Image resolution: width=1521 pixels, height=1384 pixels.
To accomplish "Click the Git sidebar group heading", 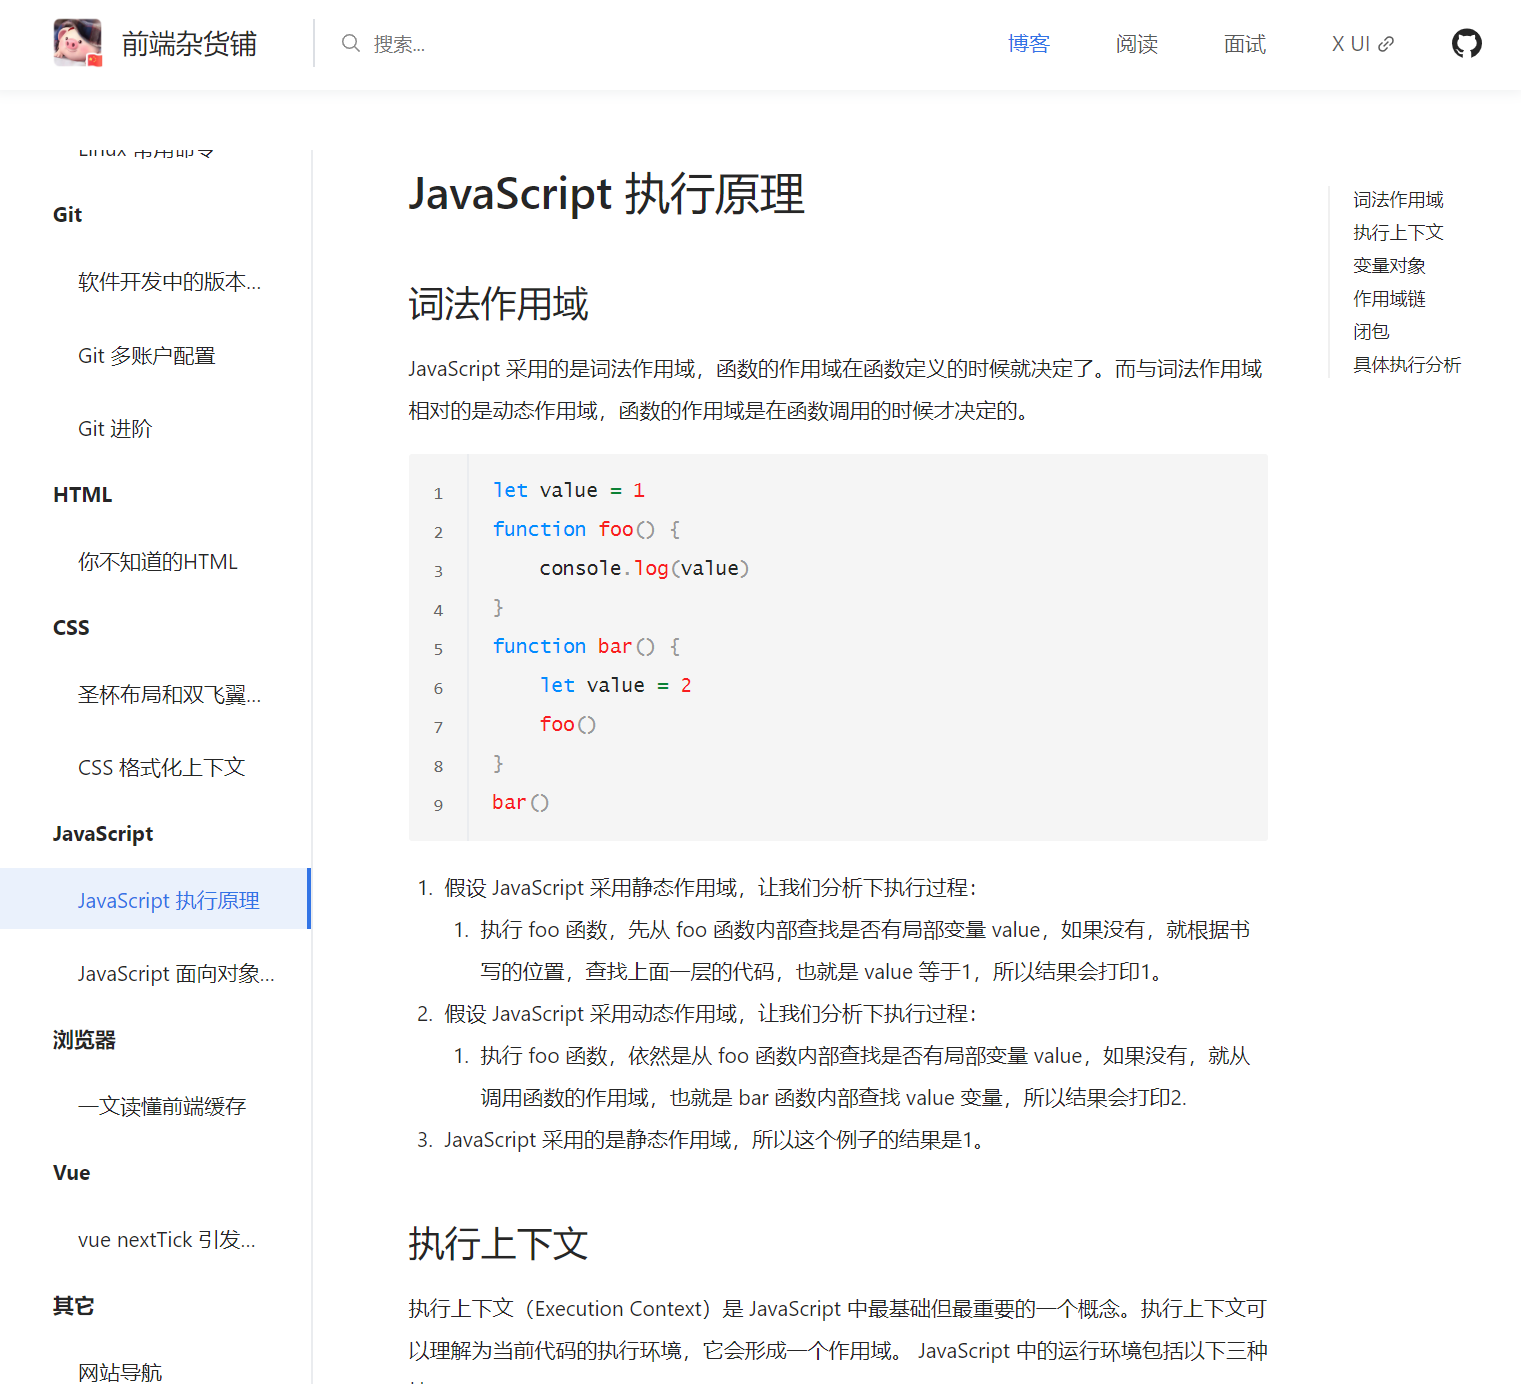I will pos(67,215).
